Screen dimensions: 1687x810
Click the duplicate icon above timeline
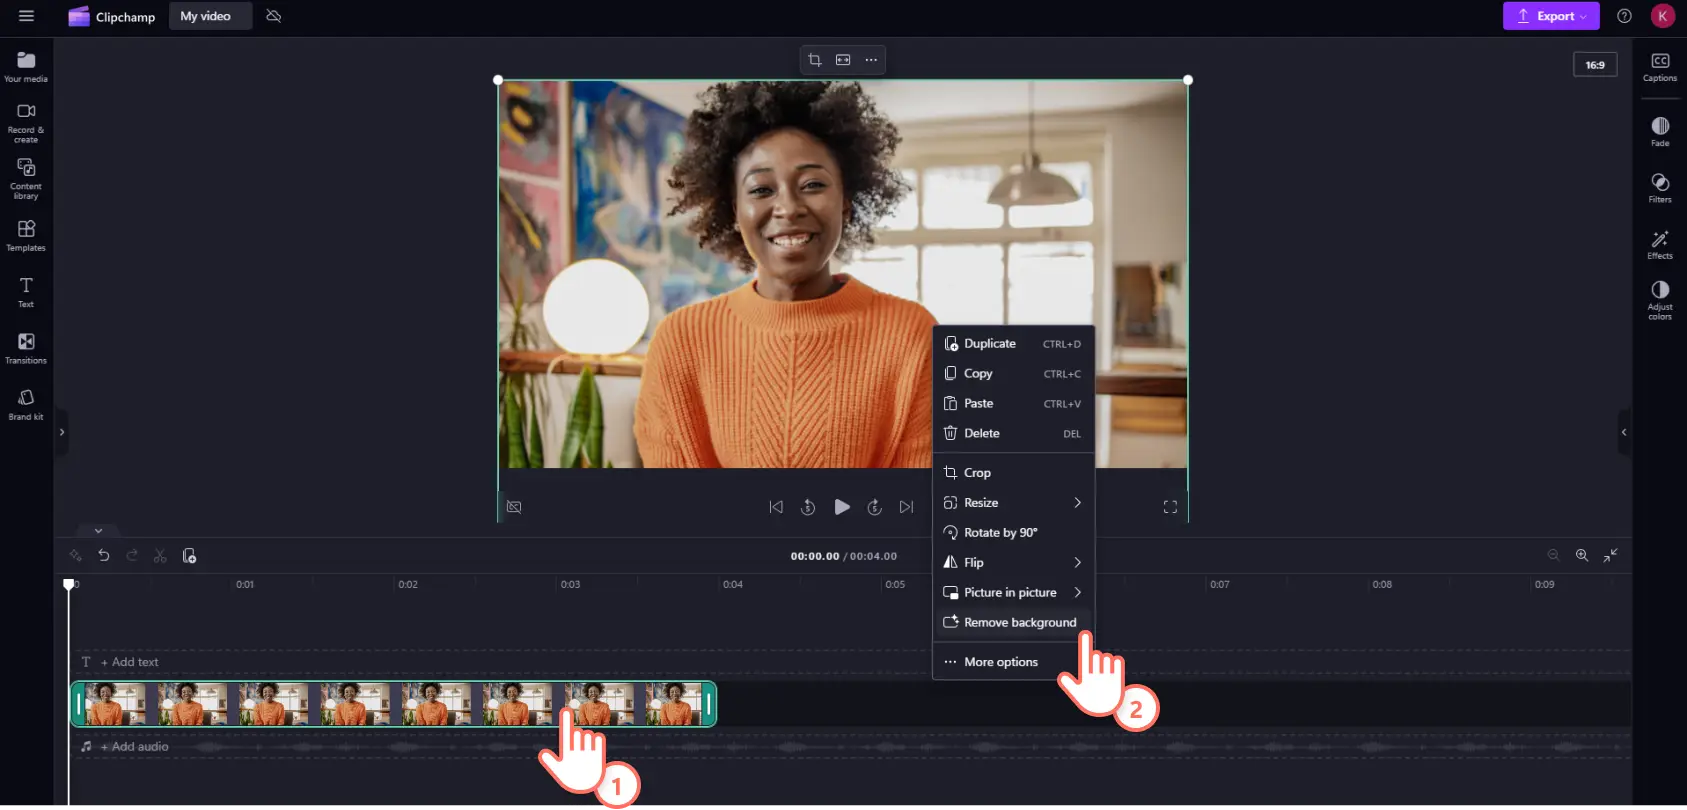pyautogui.click(x=189, y=555)
